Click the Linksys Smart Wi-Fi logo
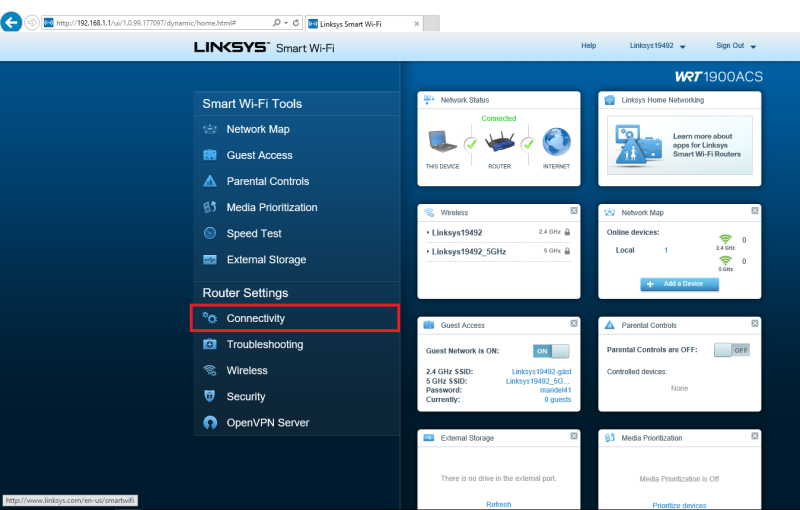The height and width of the screenshot is (510, 800). tap(264, 47)
